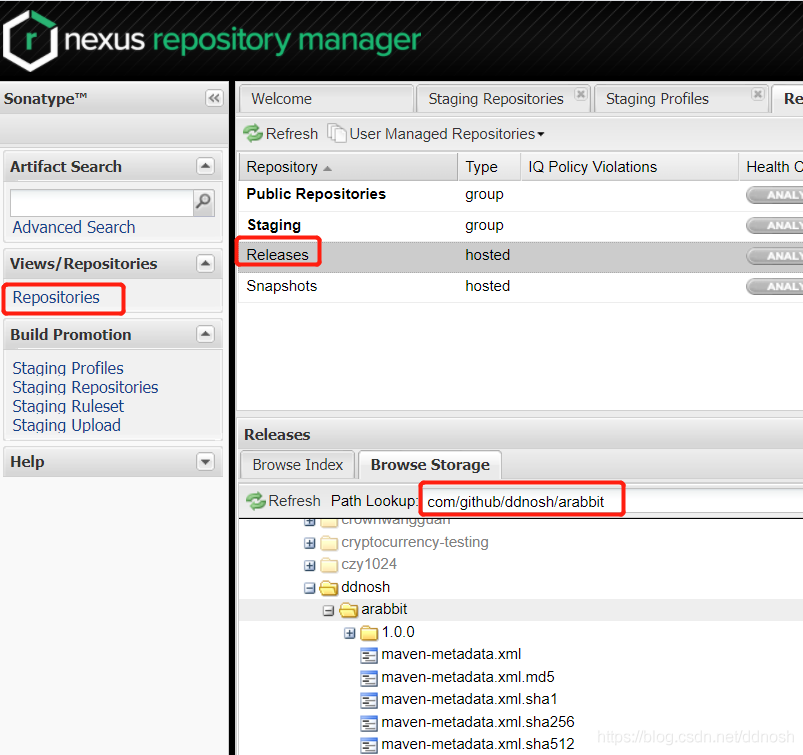Click the Artifact Search magnifier icon
The width and height of the screenshot is (803, 755).
pyautogui.click(x=204, y=202)
